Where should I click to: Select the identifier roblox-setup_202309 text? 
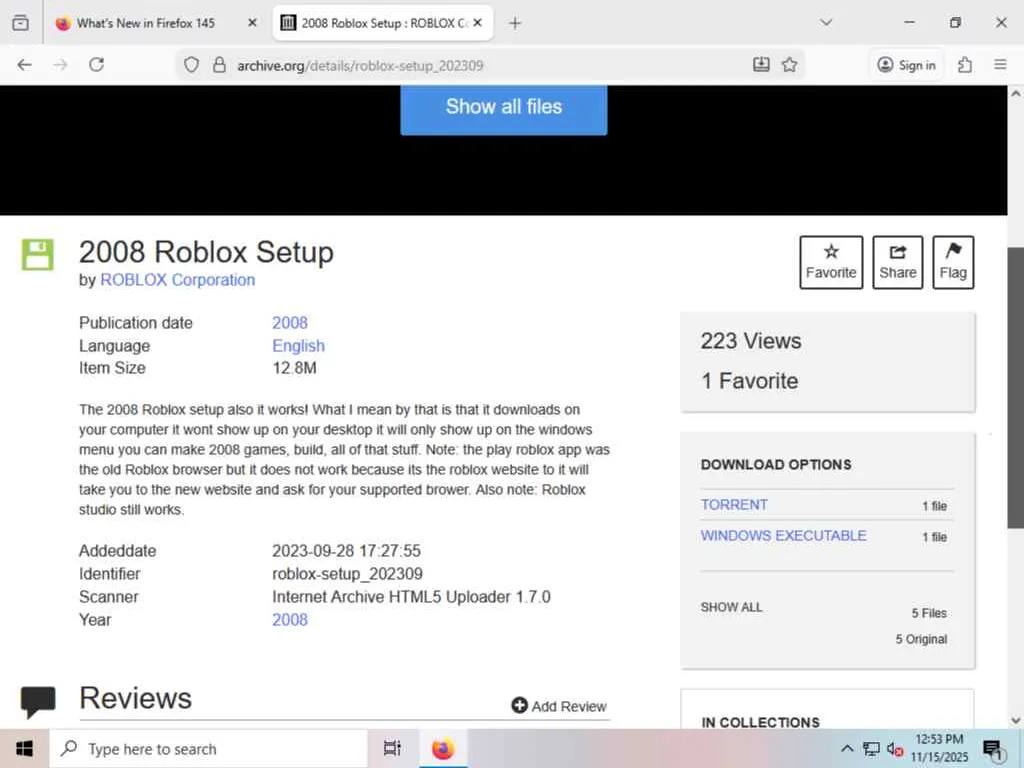[x=347, y=574]
